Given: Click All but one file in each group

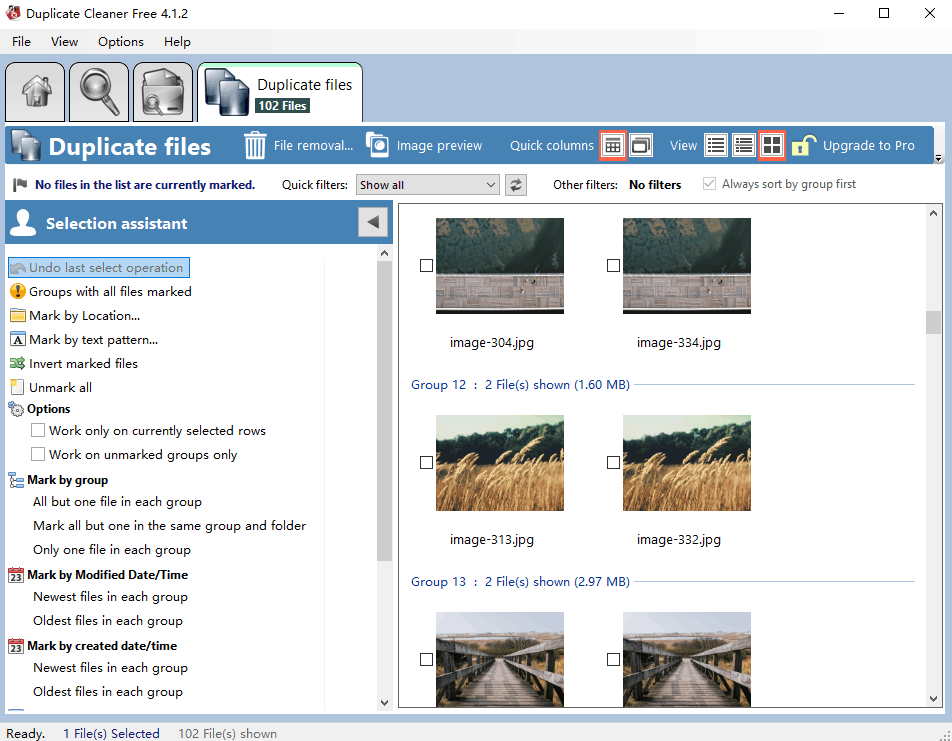Looking at the screenshot, I should (117, 502).
